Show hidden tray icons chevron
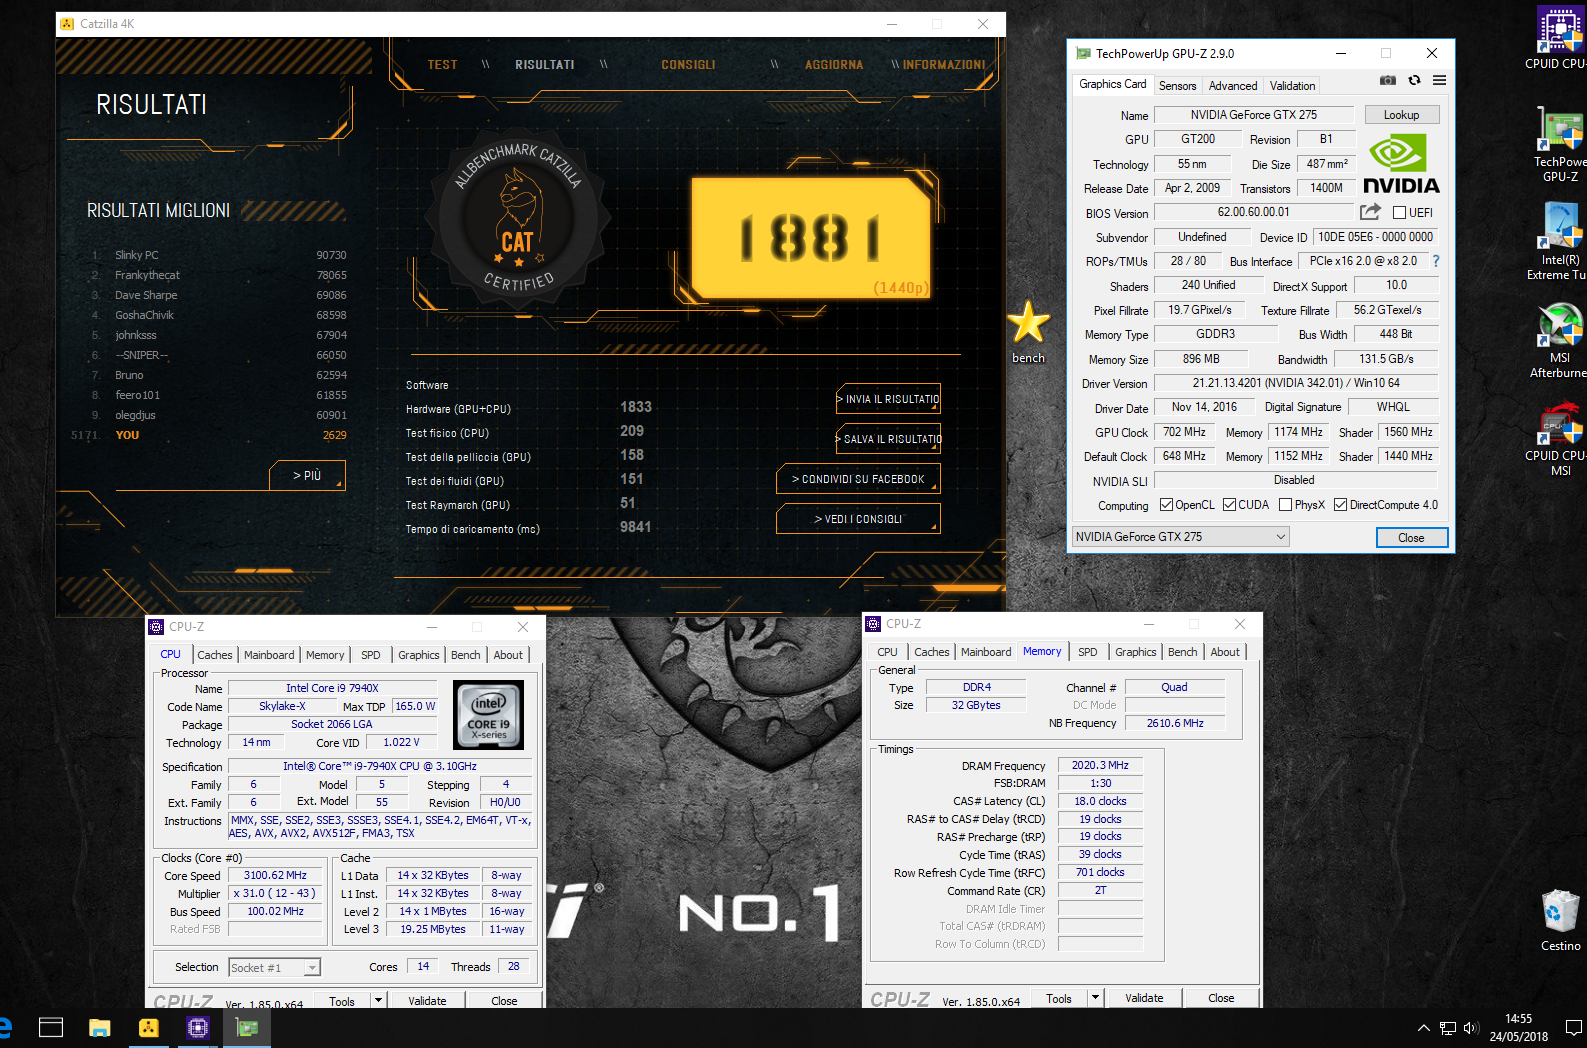Image resolution: width=1587 pixels, height=1048 pixels. [1423, 1028]
